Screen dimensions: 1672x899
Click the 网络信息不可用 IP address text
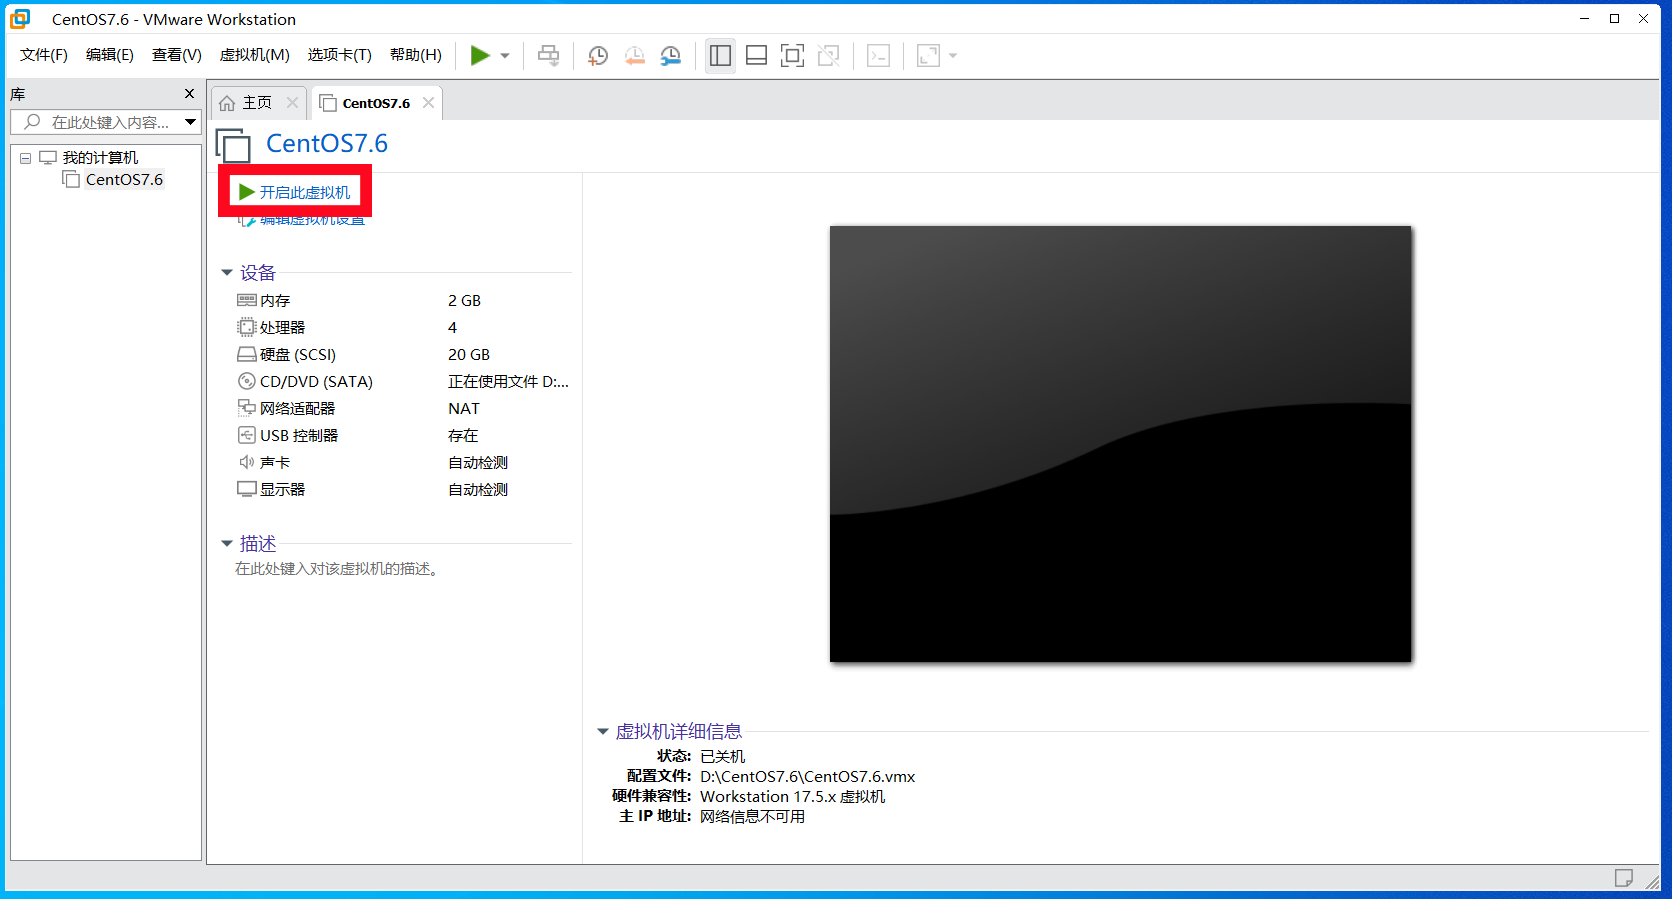coord(752,816)
